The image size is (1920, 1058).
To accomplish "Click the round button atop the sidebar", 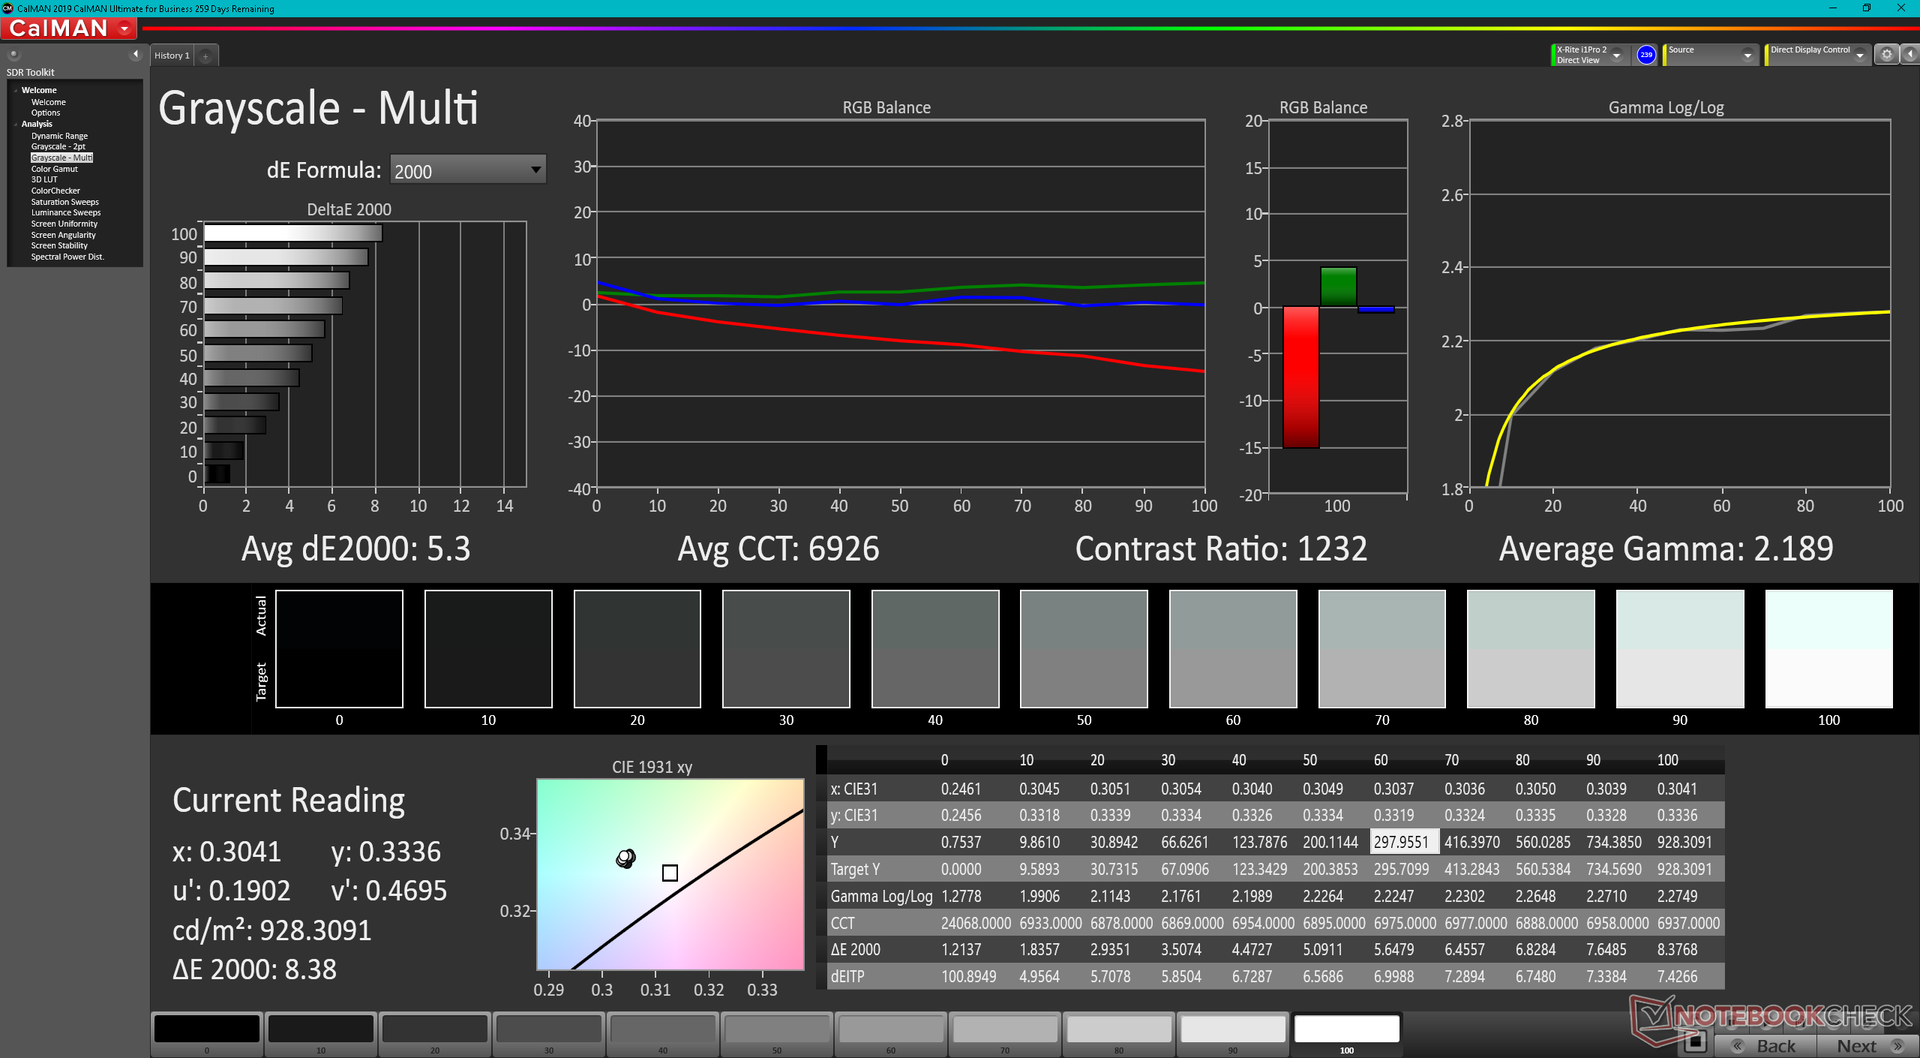I will [x=14, y=55].
